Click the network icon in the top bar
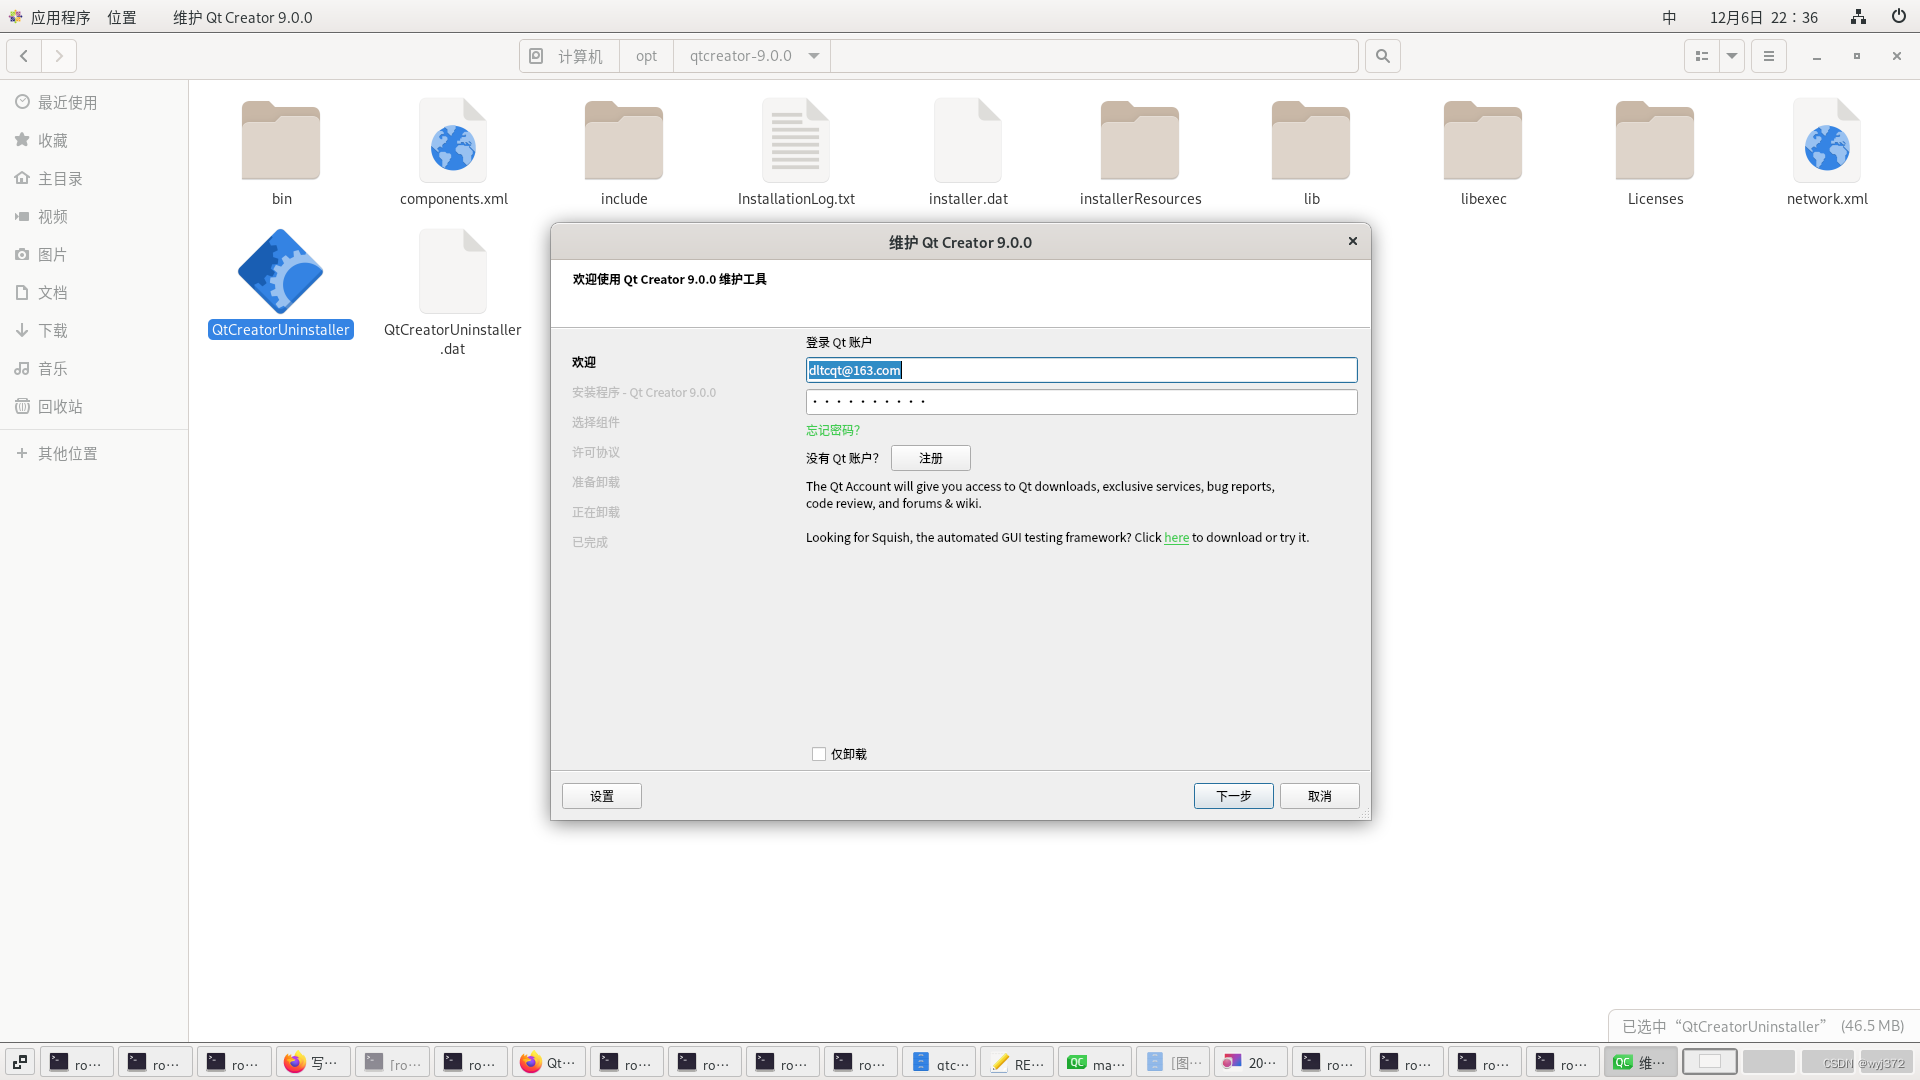The image size is (1920, 1080). tap(1857, 17)
